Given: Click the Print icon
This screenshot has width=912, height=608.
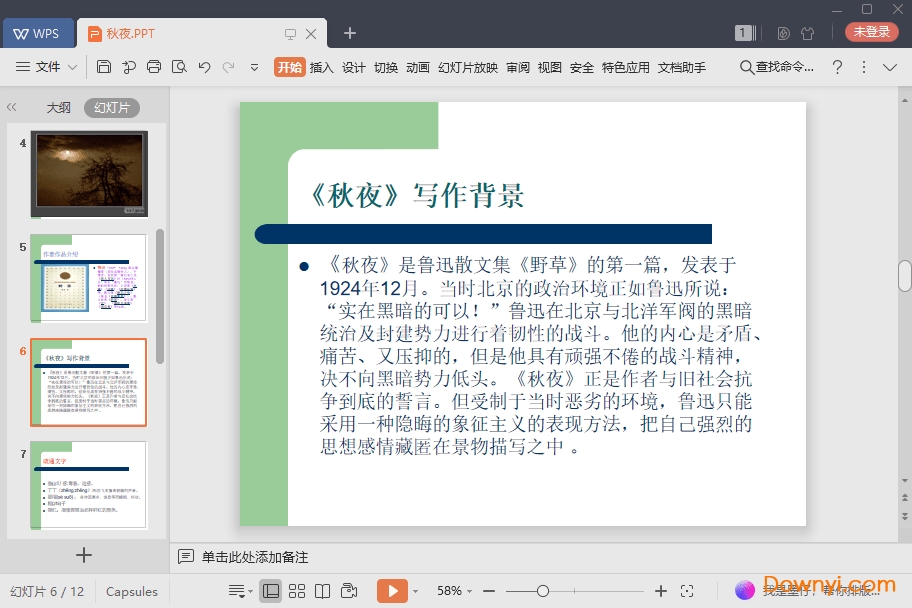Looking at the screenshot, I should (153, 66).
